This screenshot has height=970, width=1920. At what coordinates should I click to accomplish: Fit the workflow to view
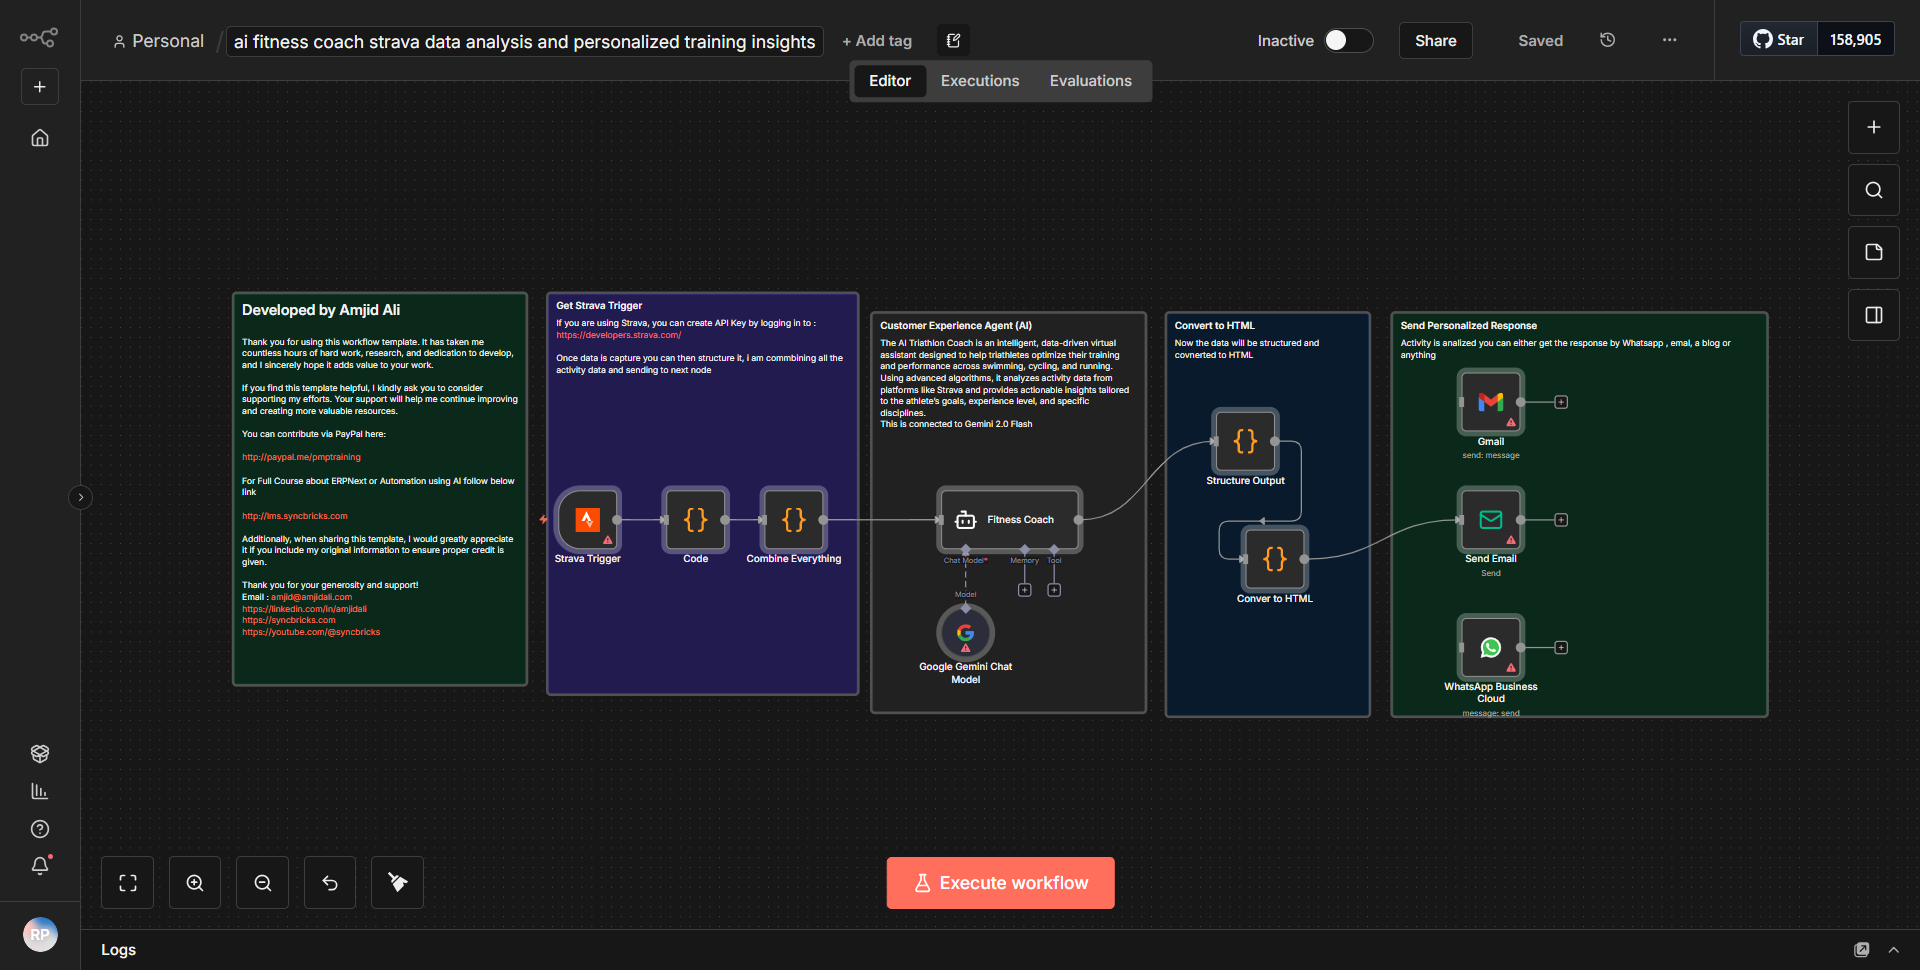click(127, 882)
